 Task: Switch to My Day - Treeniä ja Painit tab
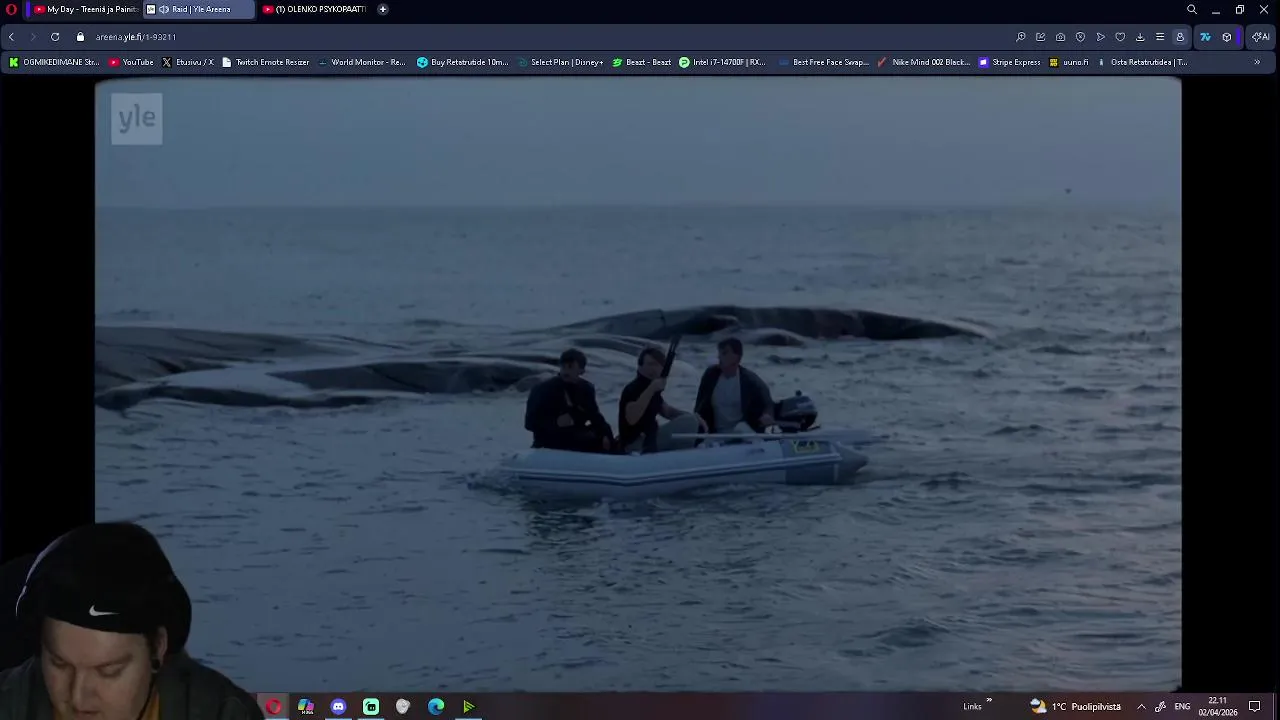click(84, 9)
